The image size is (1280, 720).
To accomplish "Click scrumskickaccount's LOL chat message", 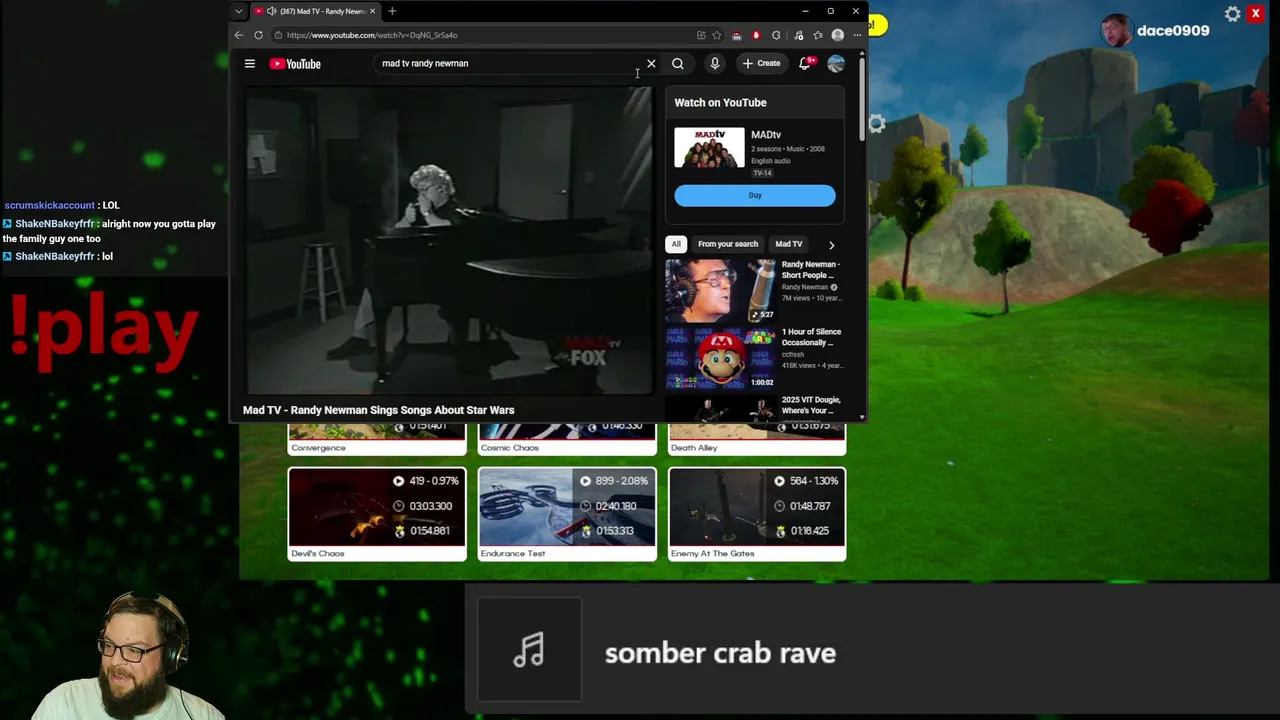I will pyautogui.click(x=62, y=205).
